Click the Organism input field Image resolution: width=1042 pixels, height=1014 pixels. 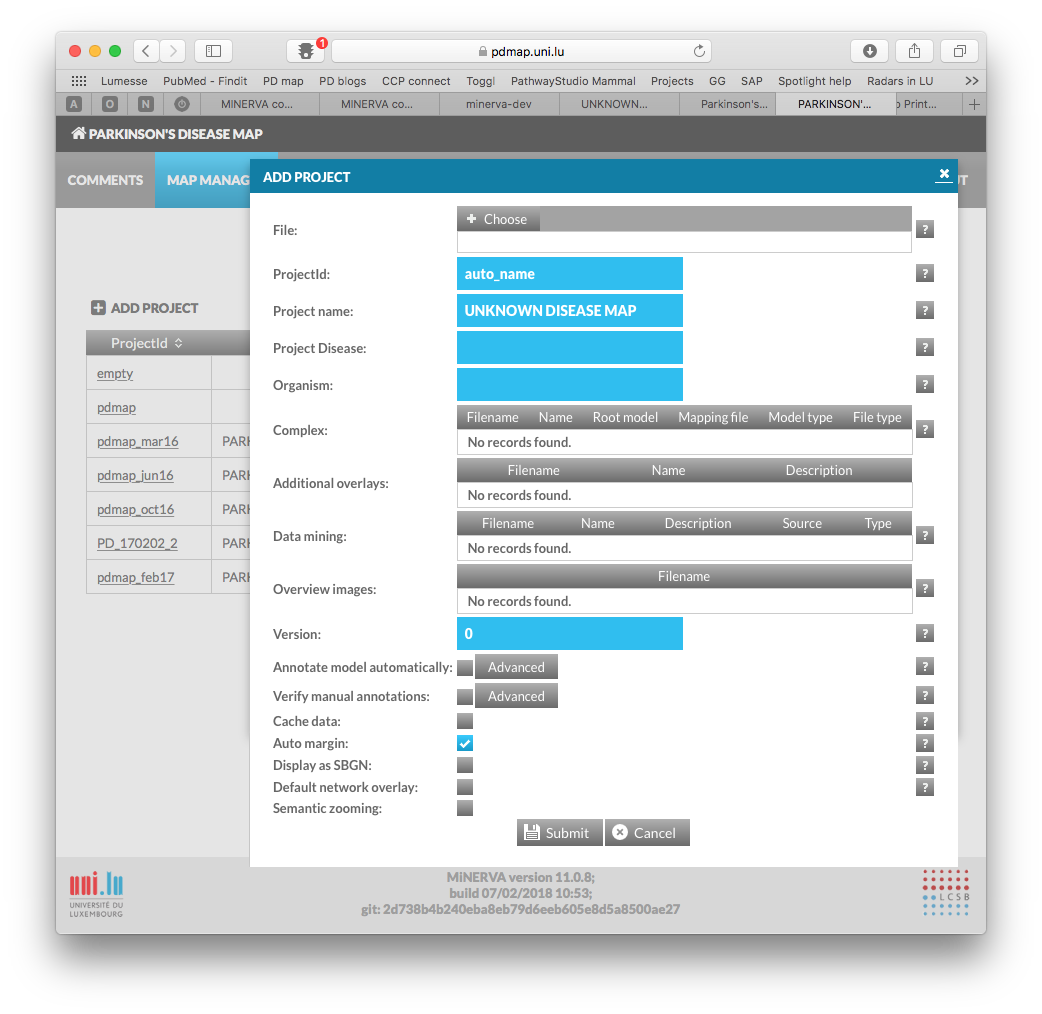pyautogui.click(x=570, y=385)
